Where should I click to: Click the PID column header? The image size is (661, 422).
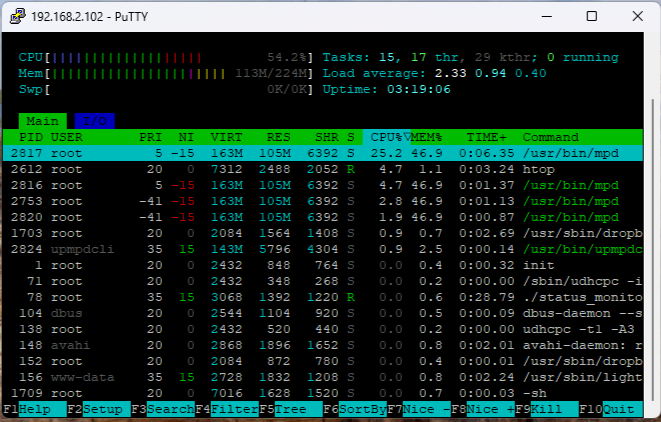(31, 137)
